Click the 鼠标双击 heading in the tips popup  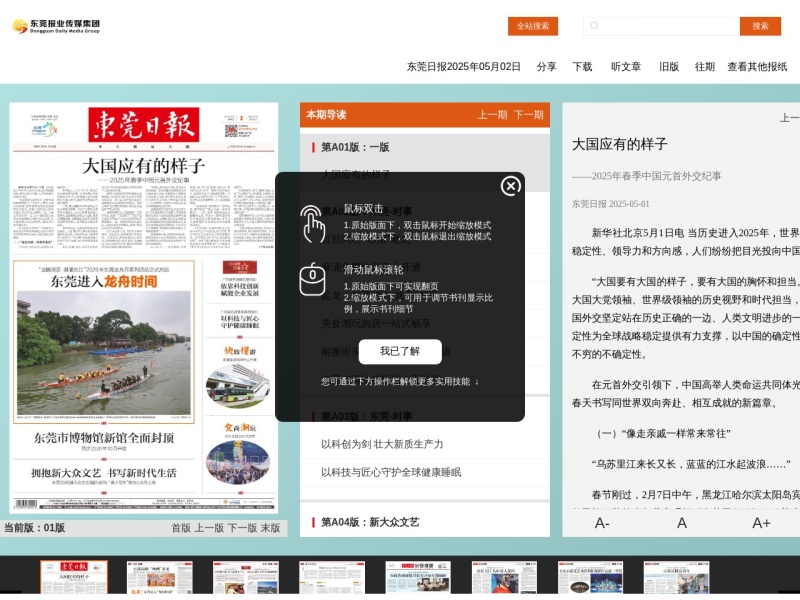click(363, 209)
